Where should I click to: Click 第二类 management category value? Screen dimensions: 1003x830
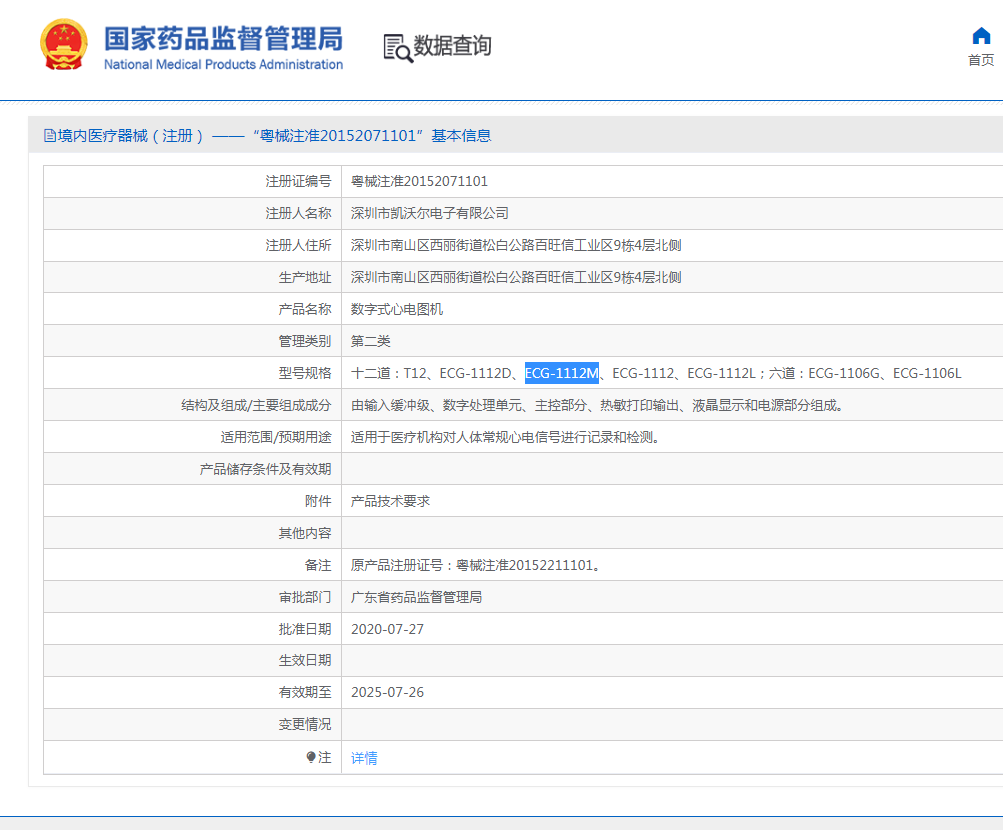tap(370, 341)
